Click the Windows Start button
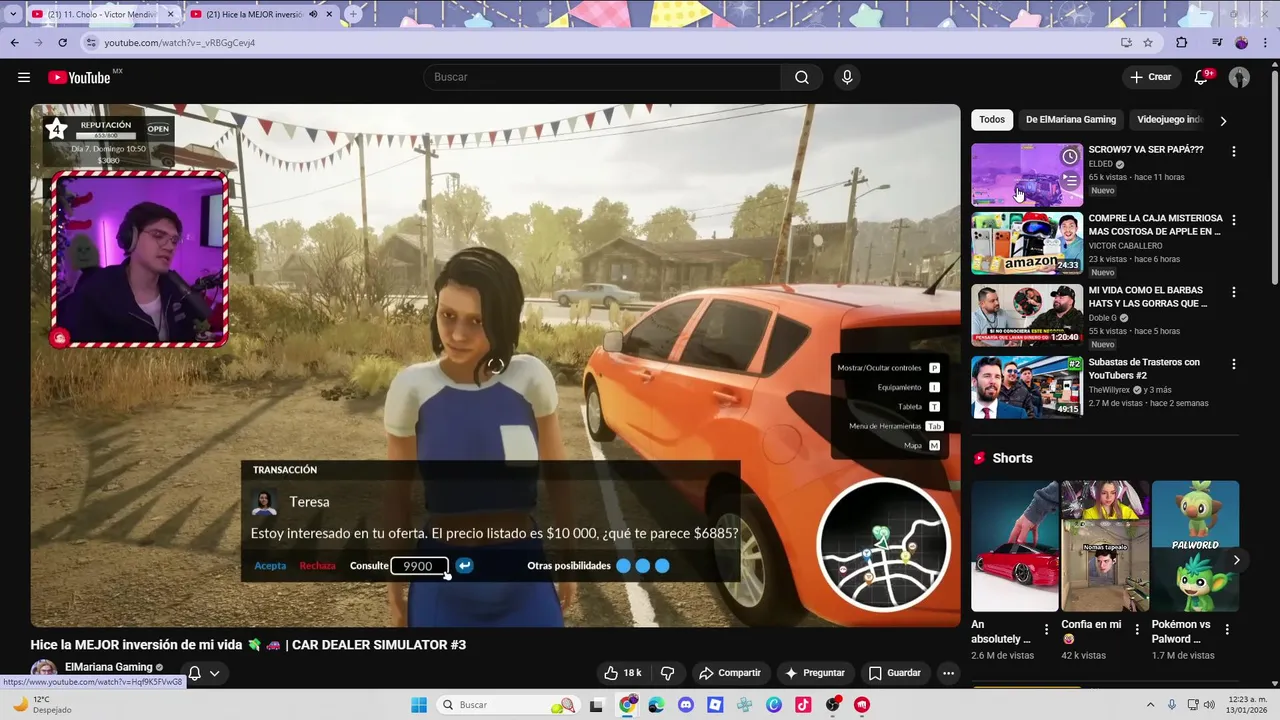Image resolution: width=1280 pixels, height=720 pixels. (419, 705)
